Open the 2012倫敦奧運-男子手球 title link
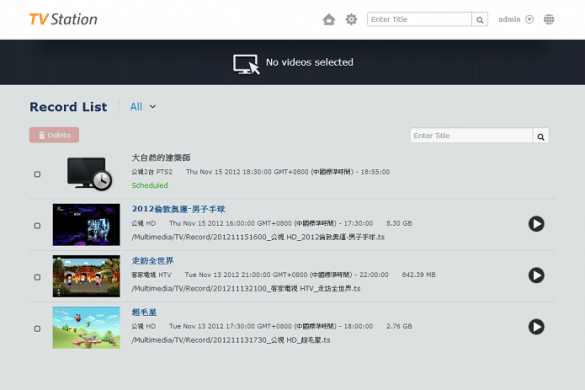 click(178, 209)
